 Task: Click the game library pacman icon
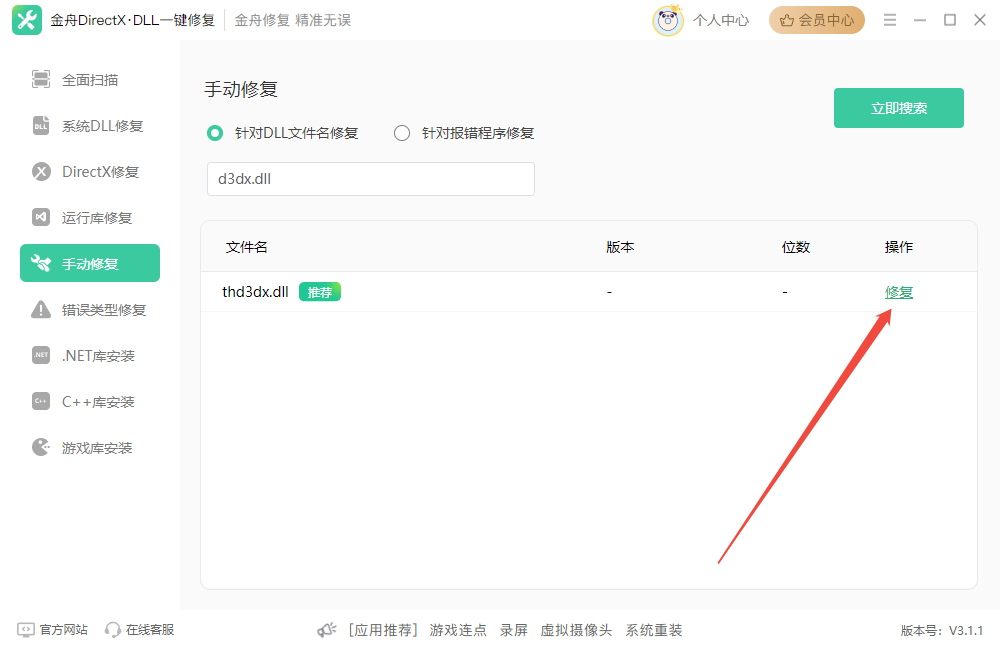coord(41,447)
